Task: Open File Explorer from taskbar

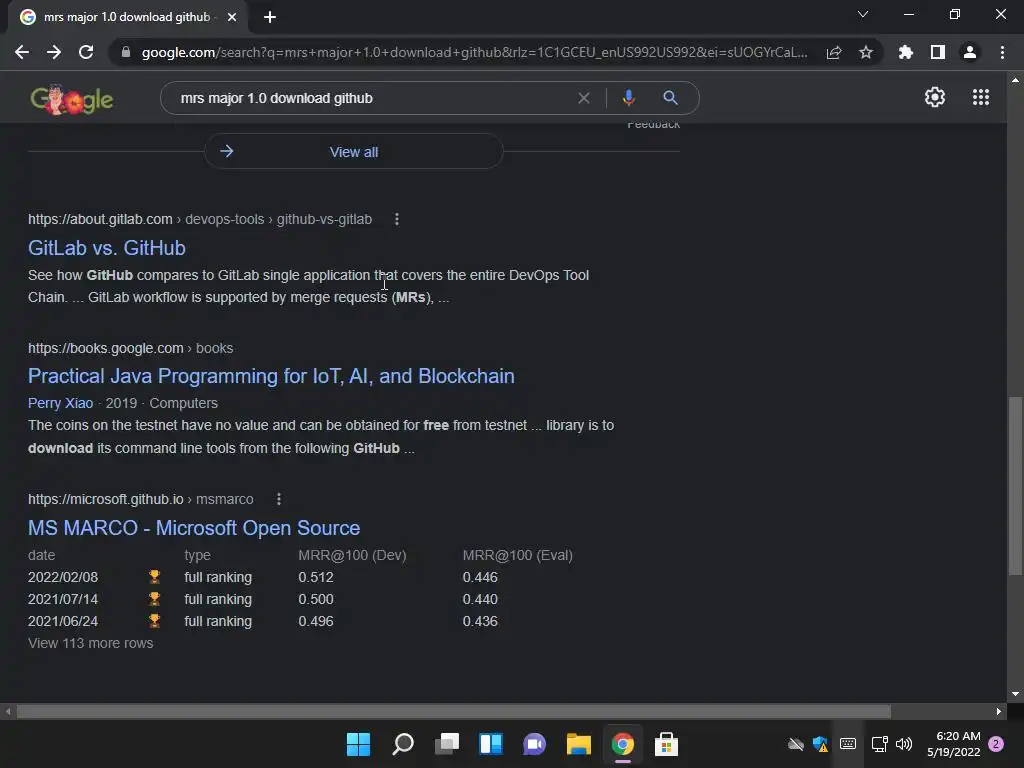Action: tap(579, 744)
